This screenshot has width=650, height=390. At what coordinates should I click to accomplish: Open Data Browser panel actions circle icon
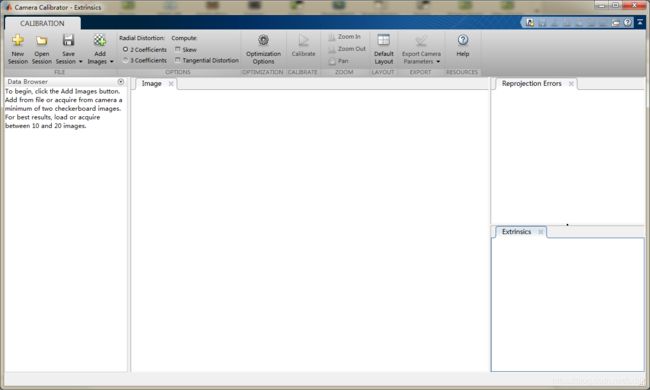tap(121, 82)
